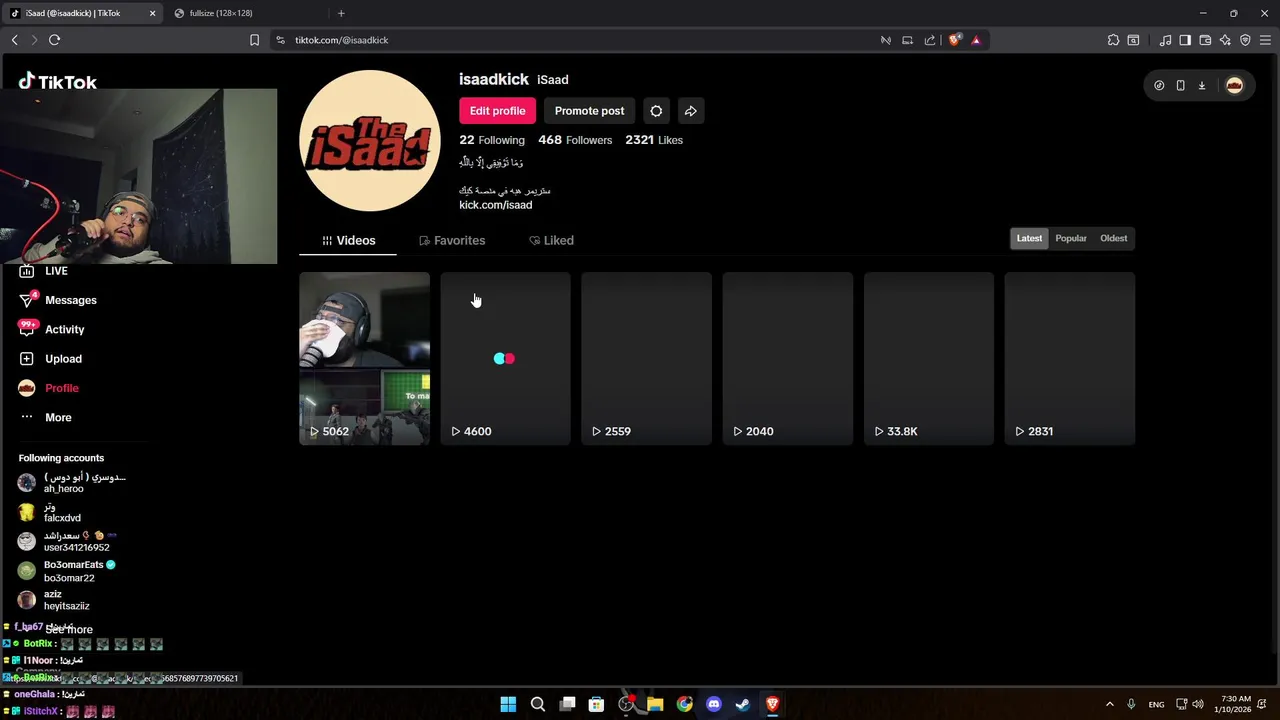Image resolution: width=1280 pixels, height=720 pixels.
Task: Go back in browser history
Action: 14,40
